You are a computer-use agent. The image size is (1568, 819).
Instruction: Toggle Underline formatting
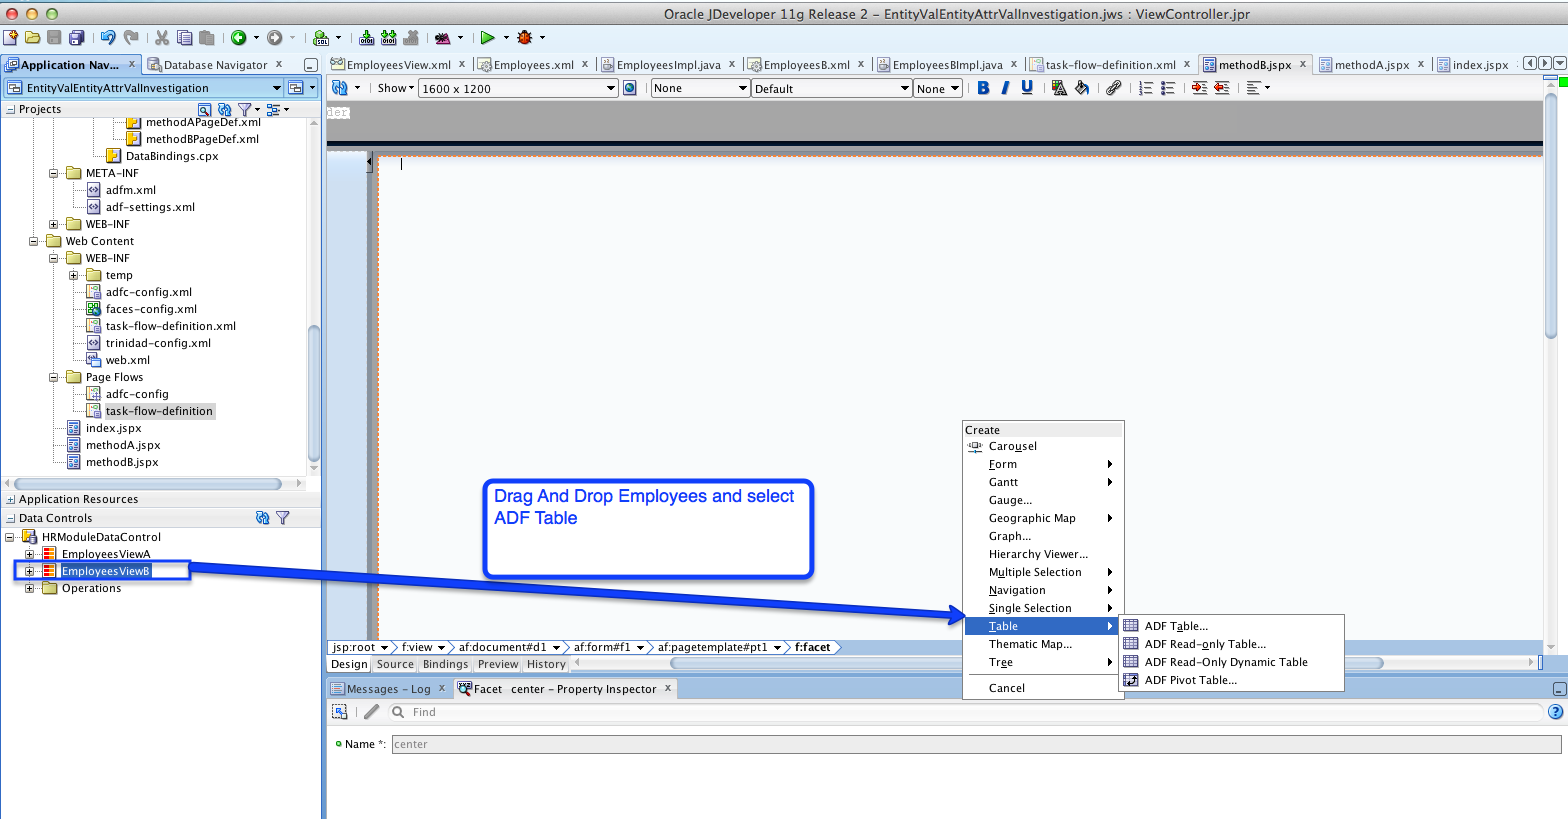(x=1027, y=88)
